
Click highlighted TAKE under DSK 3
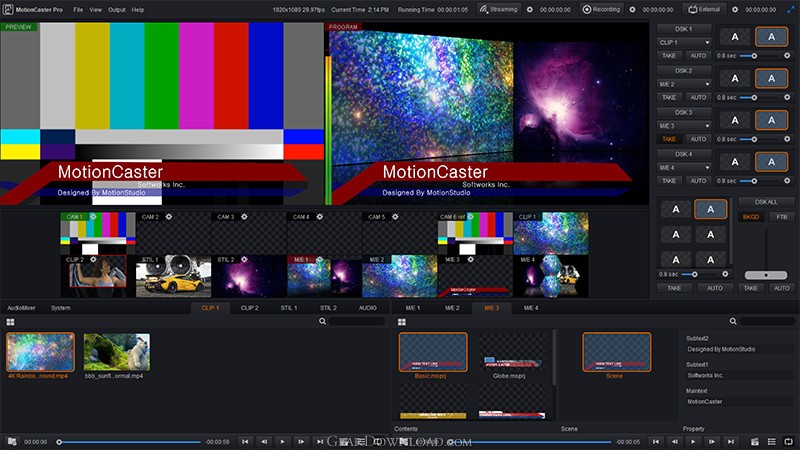(x=669, y=139)
